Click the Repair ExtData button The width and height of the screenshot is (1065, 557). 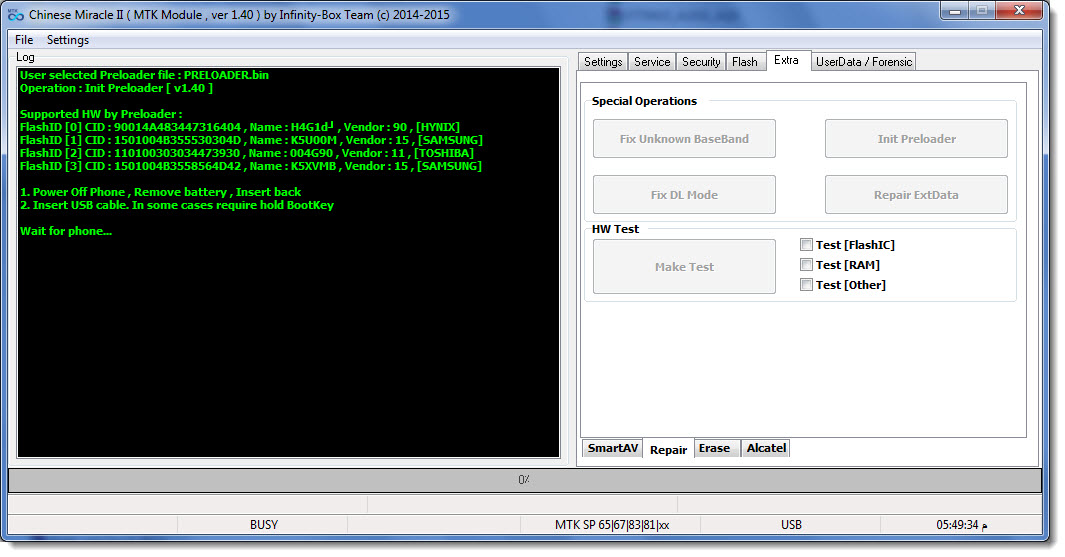(916, 195)
